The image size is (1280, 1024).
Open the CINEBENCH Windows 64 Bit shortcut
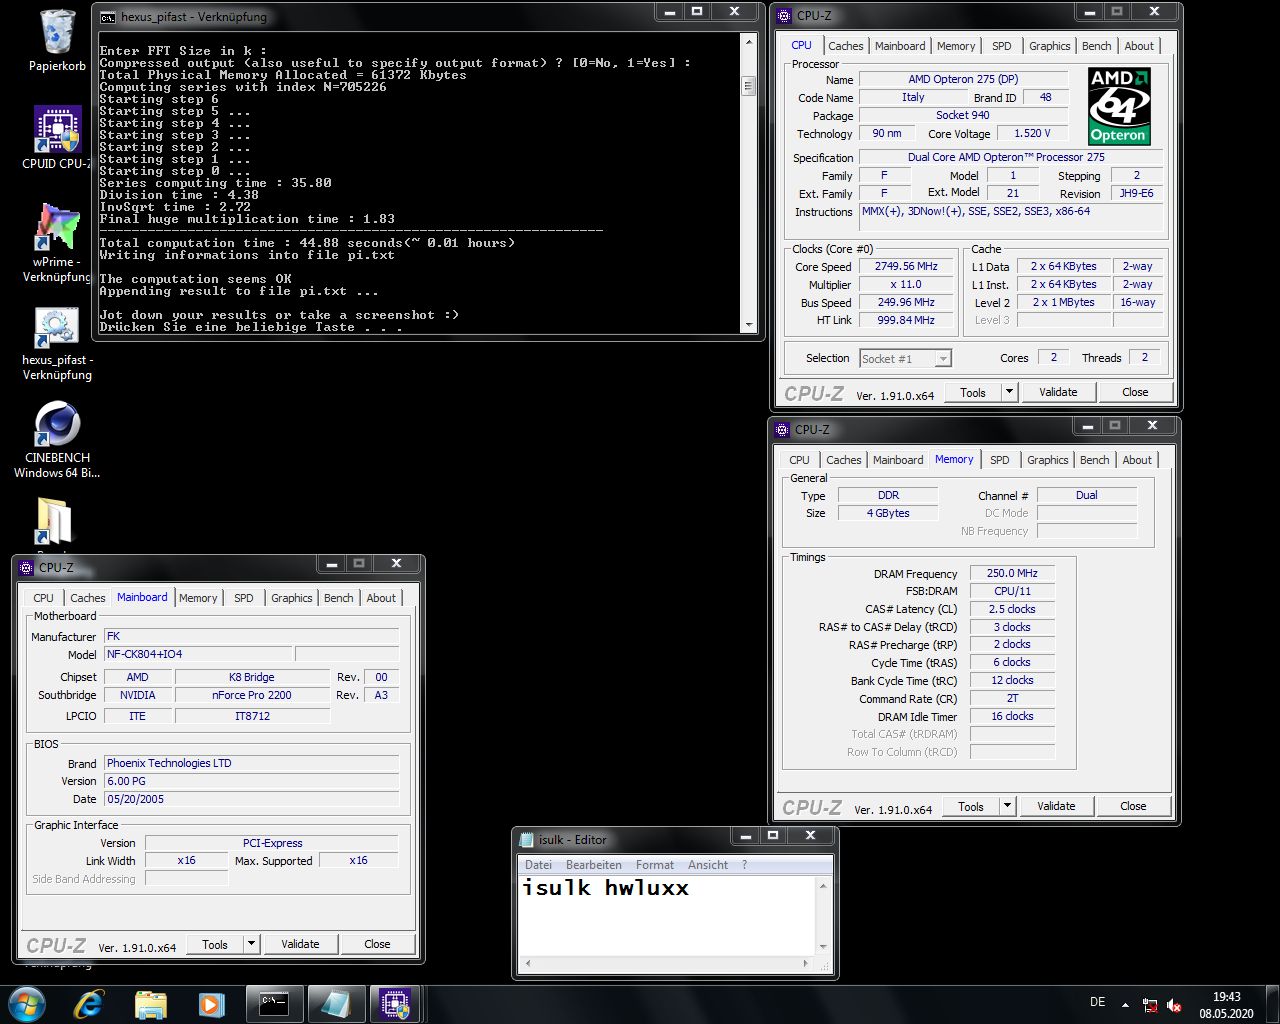coord(57,440)
